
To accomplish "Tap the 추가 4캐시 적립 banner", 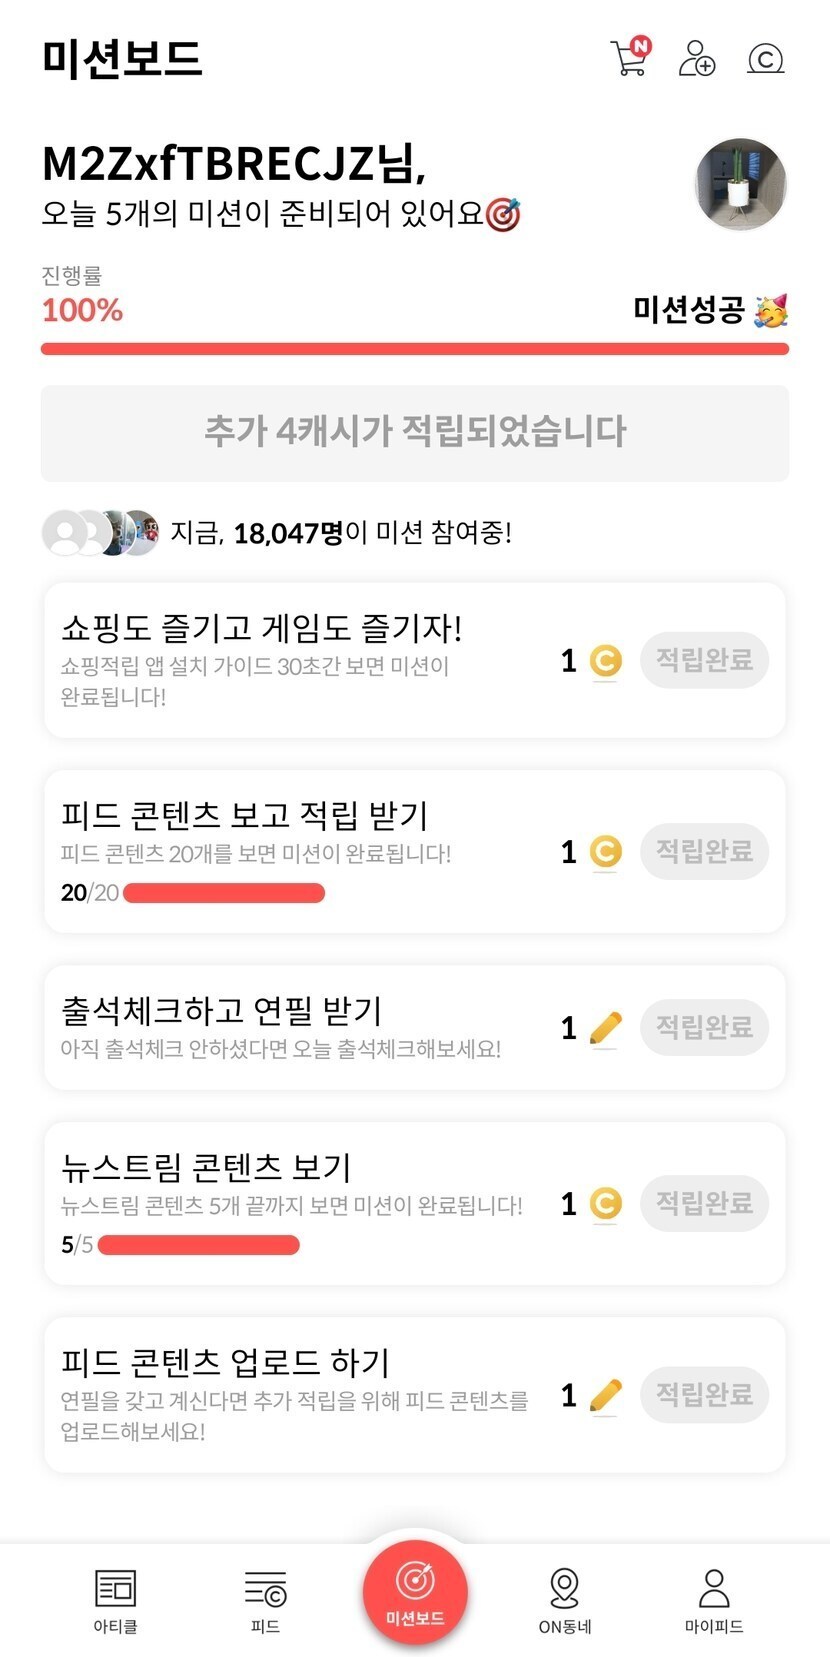I will [x=415, y=432].
